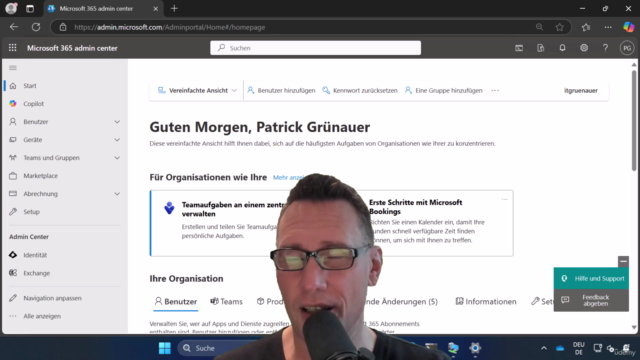640x360 pixels.
Task: Click the browser back arrow
Action: pyautogui.click(x=14, y=27)
